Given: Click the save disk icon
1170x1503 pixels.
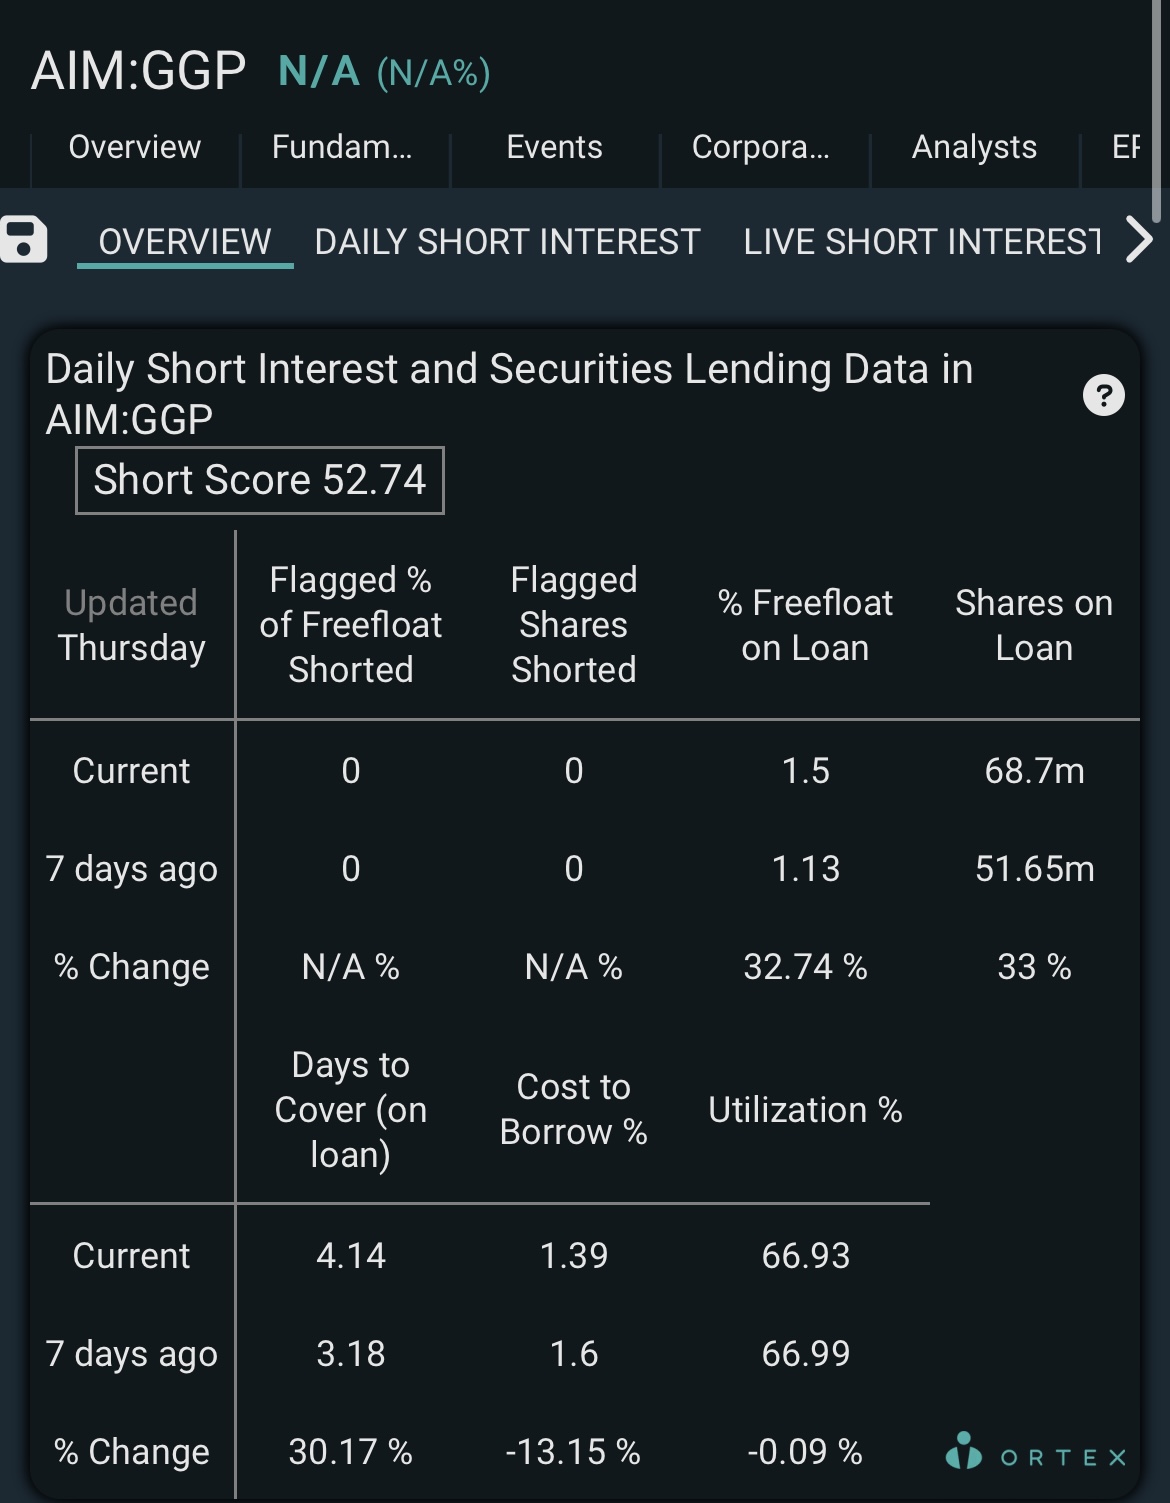Looking at the screenshot, I should (x=24, y=240).
